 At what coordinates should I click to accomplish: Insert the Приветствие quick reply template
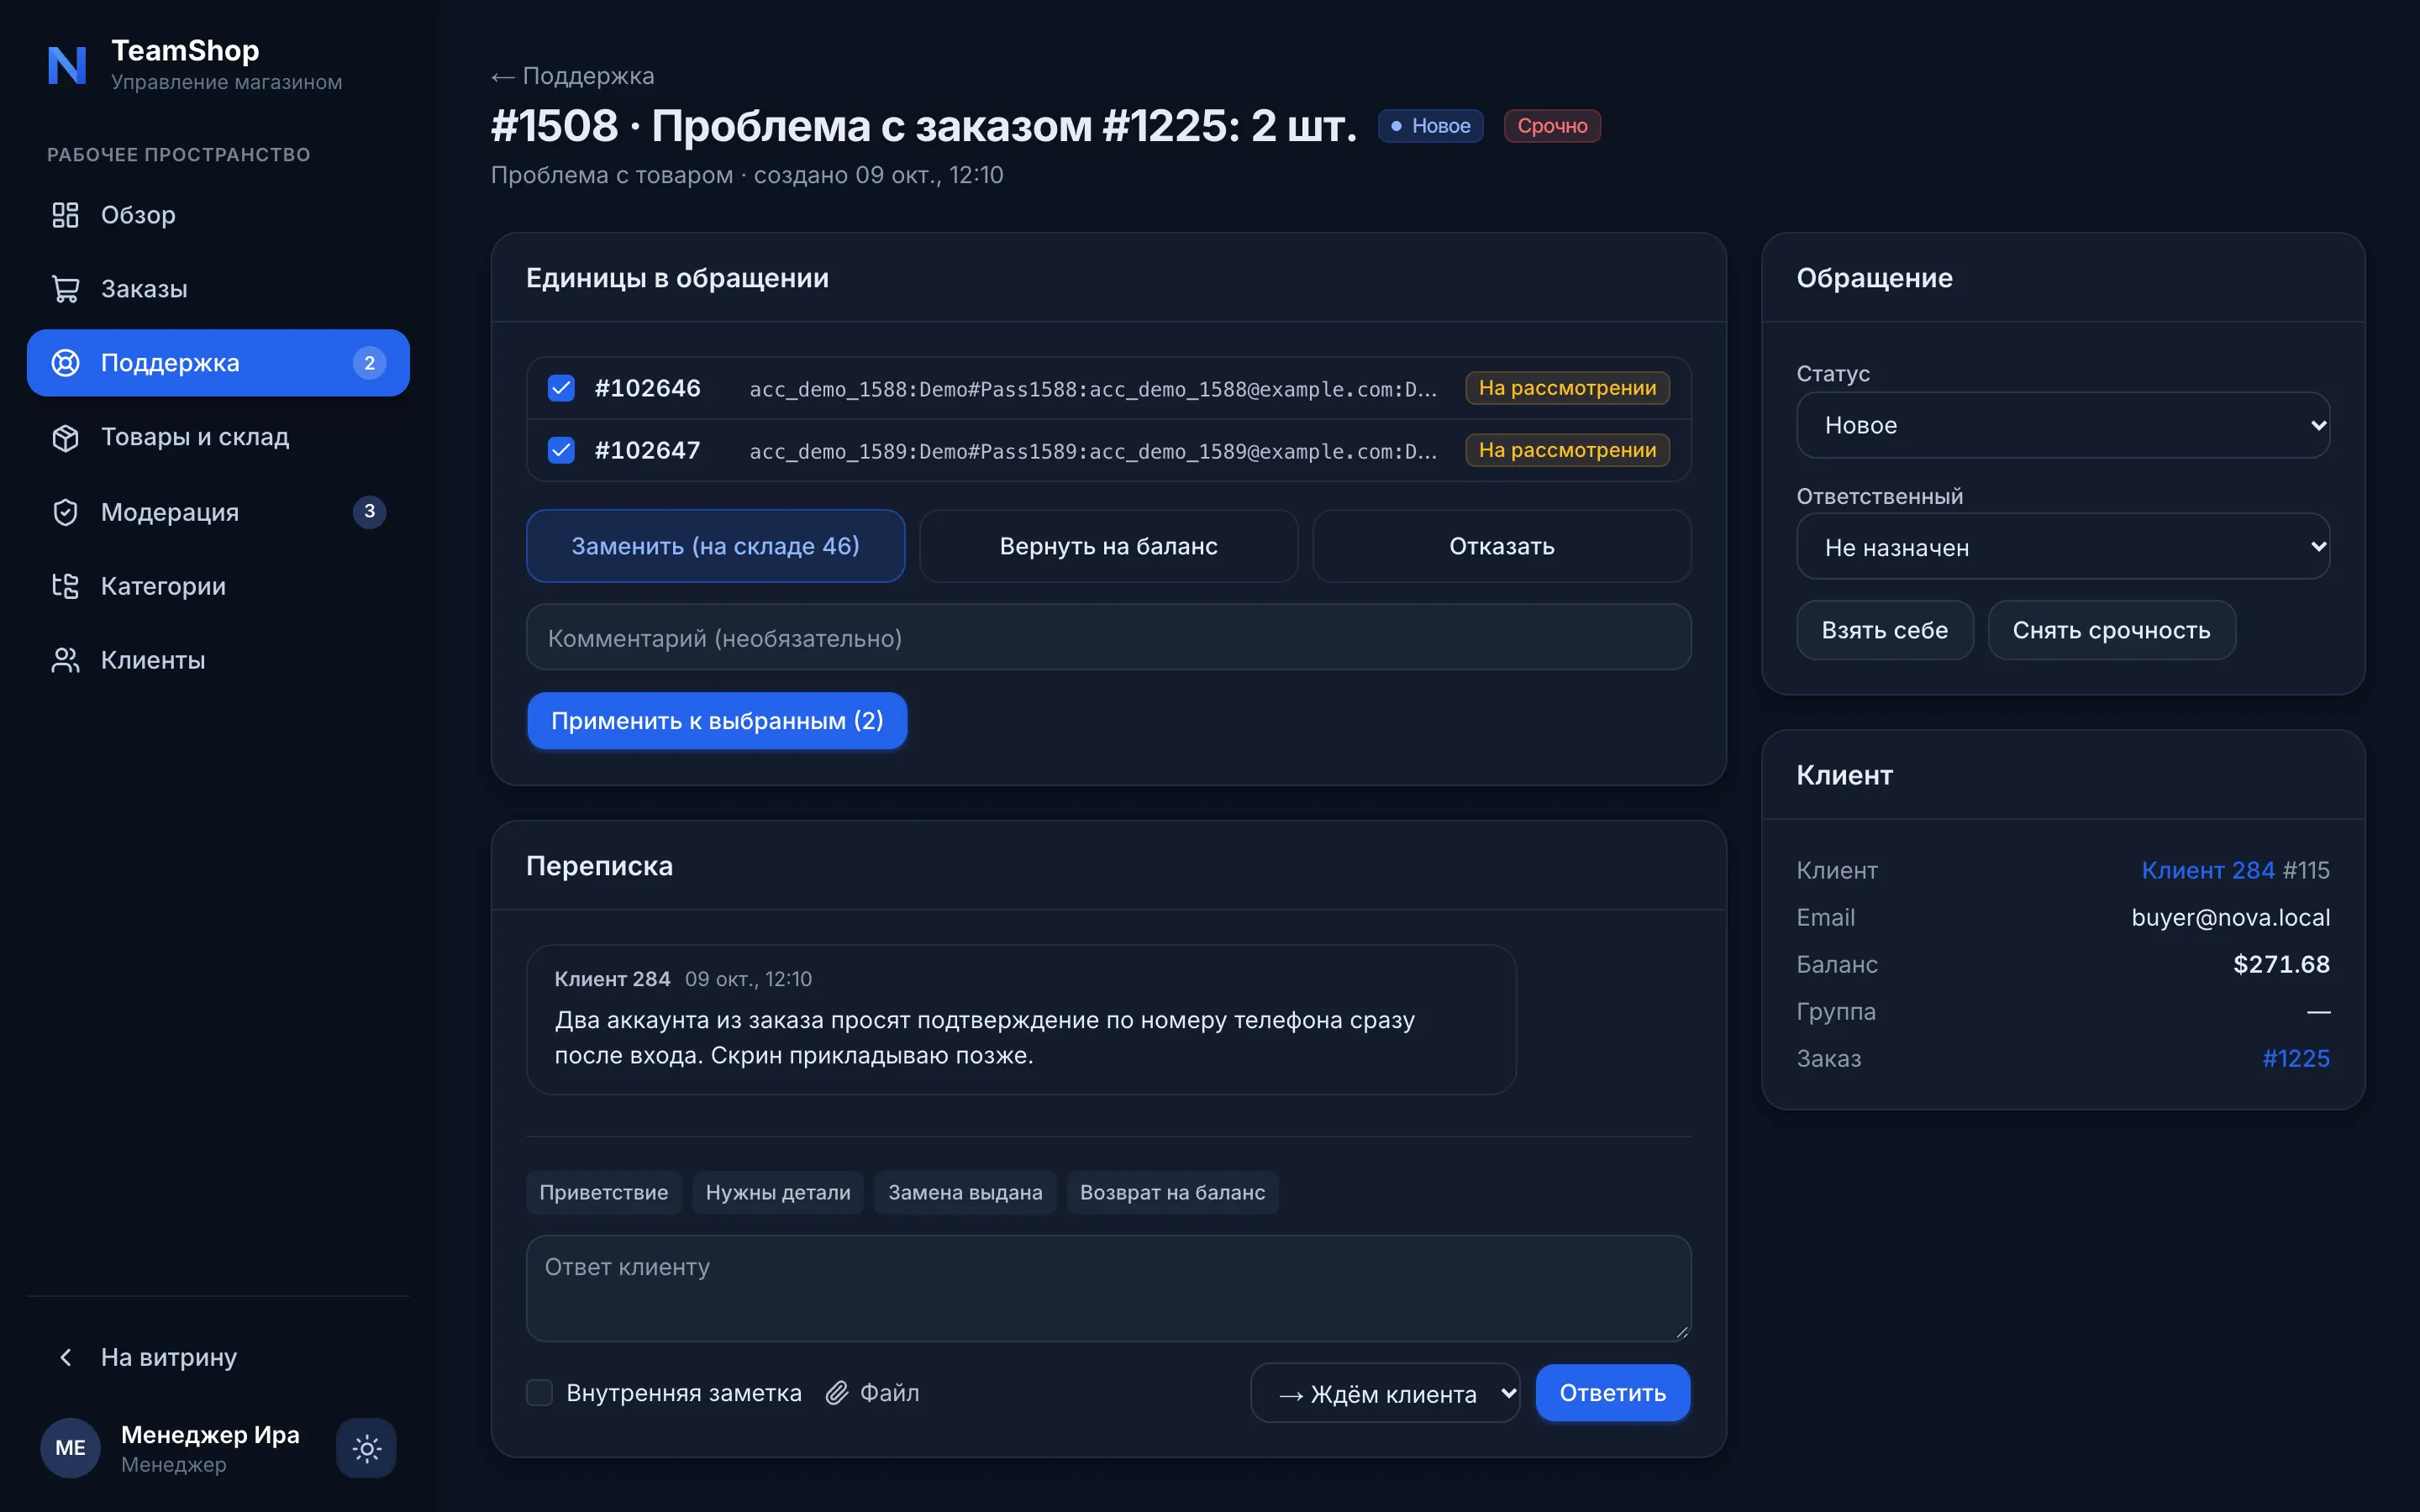[x=603, y=1193]
